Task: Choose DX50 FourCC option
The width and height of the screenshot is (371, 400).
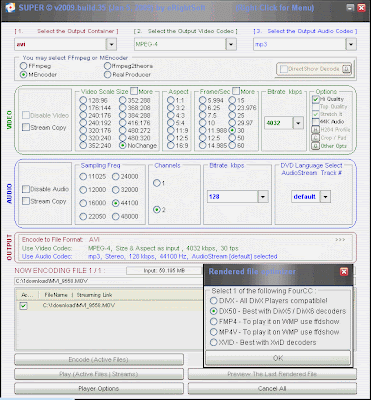Action: [x=213, y=311]
